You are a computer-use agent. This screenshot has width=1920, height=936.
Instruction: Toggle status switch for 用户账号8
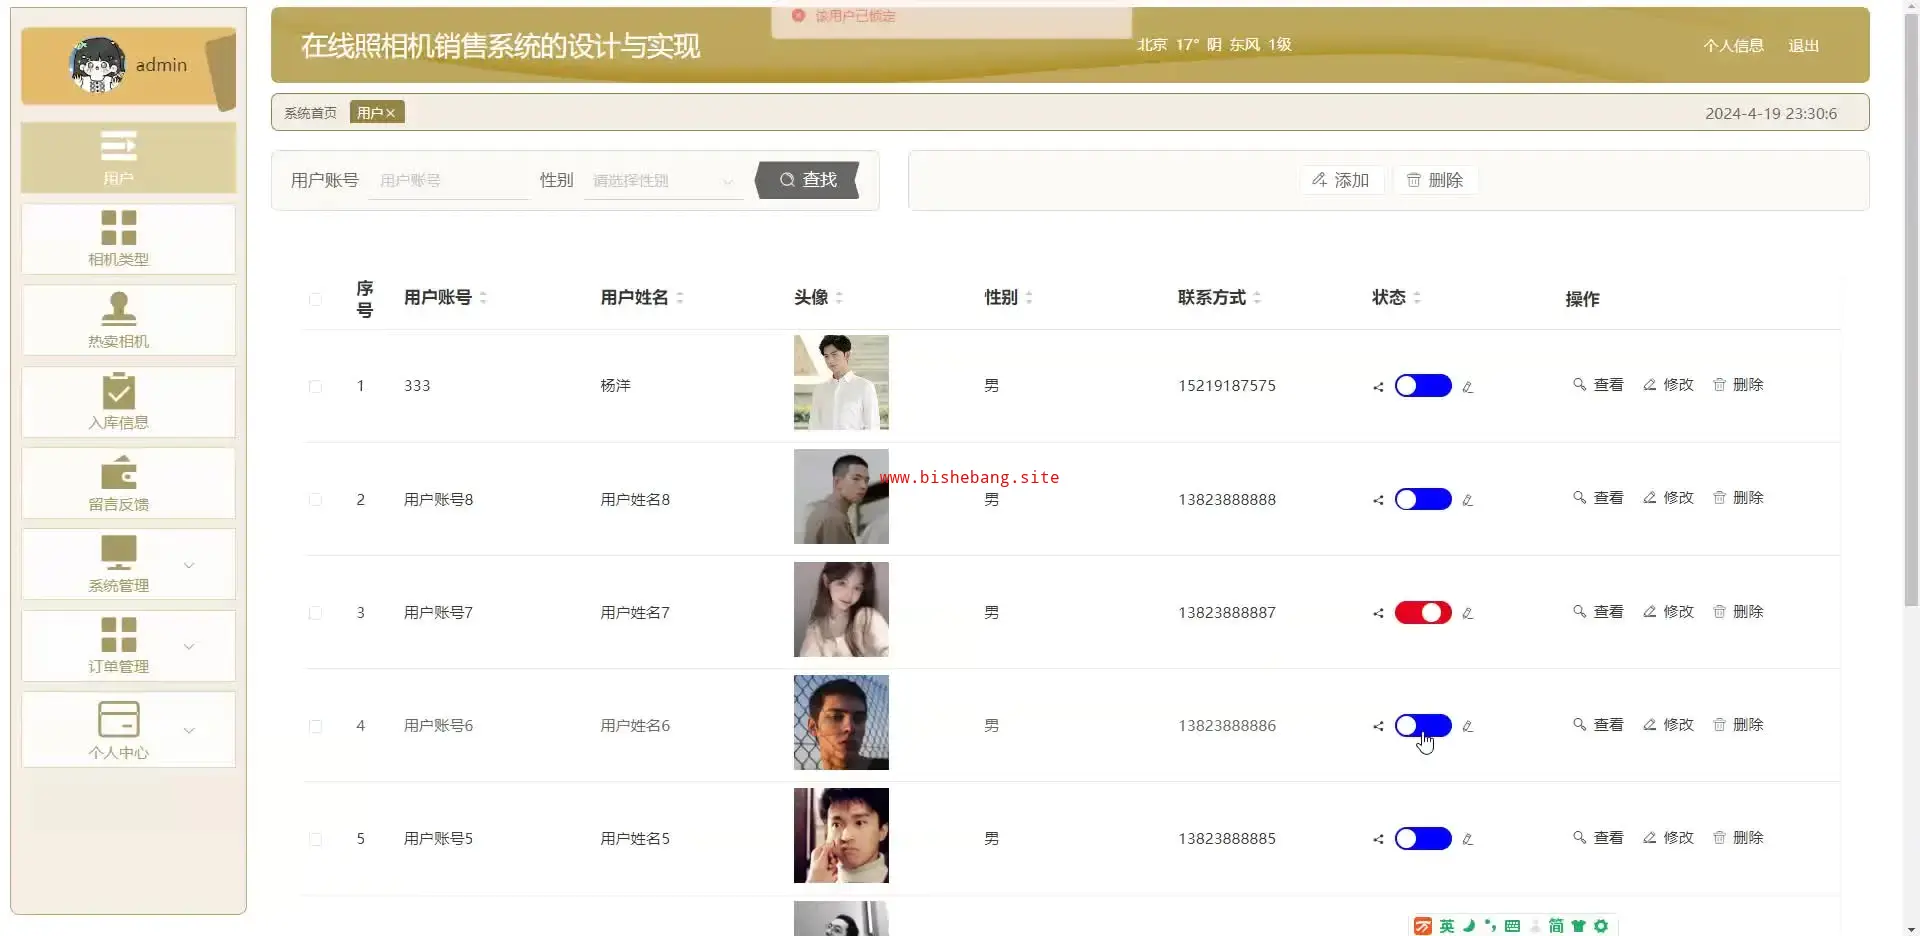point(1423,499)
